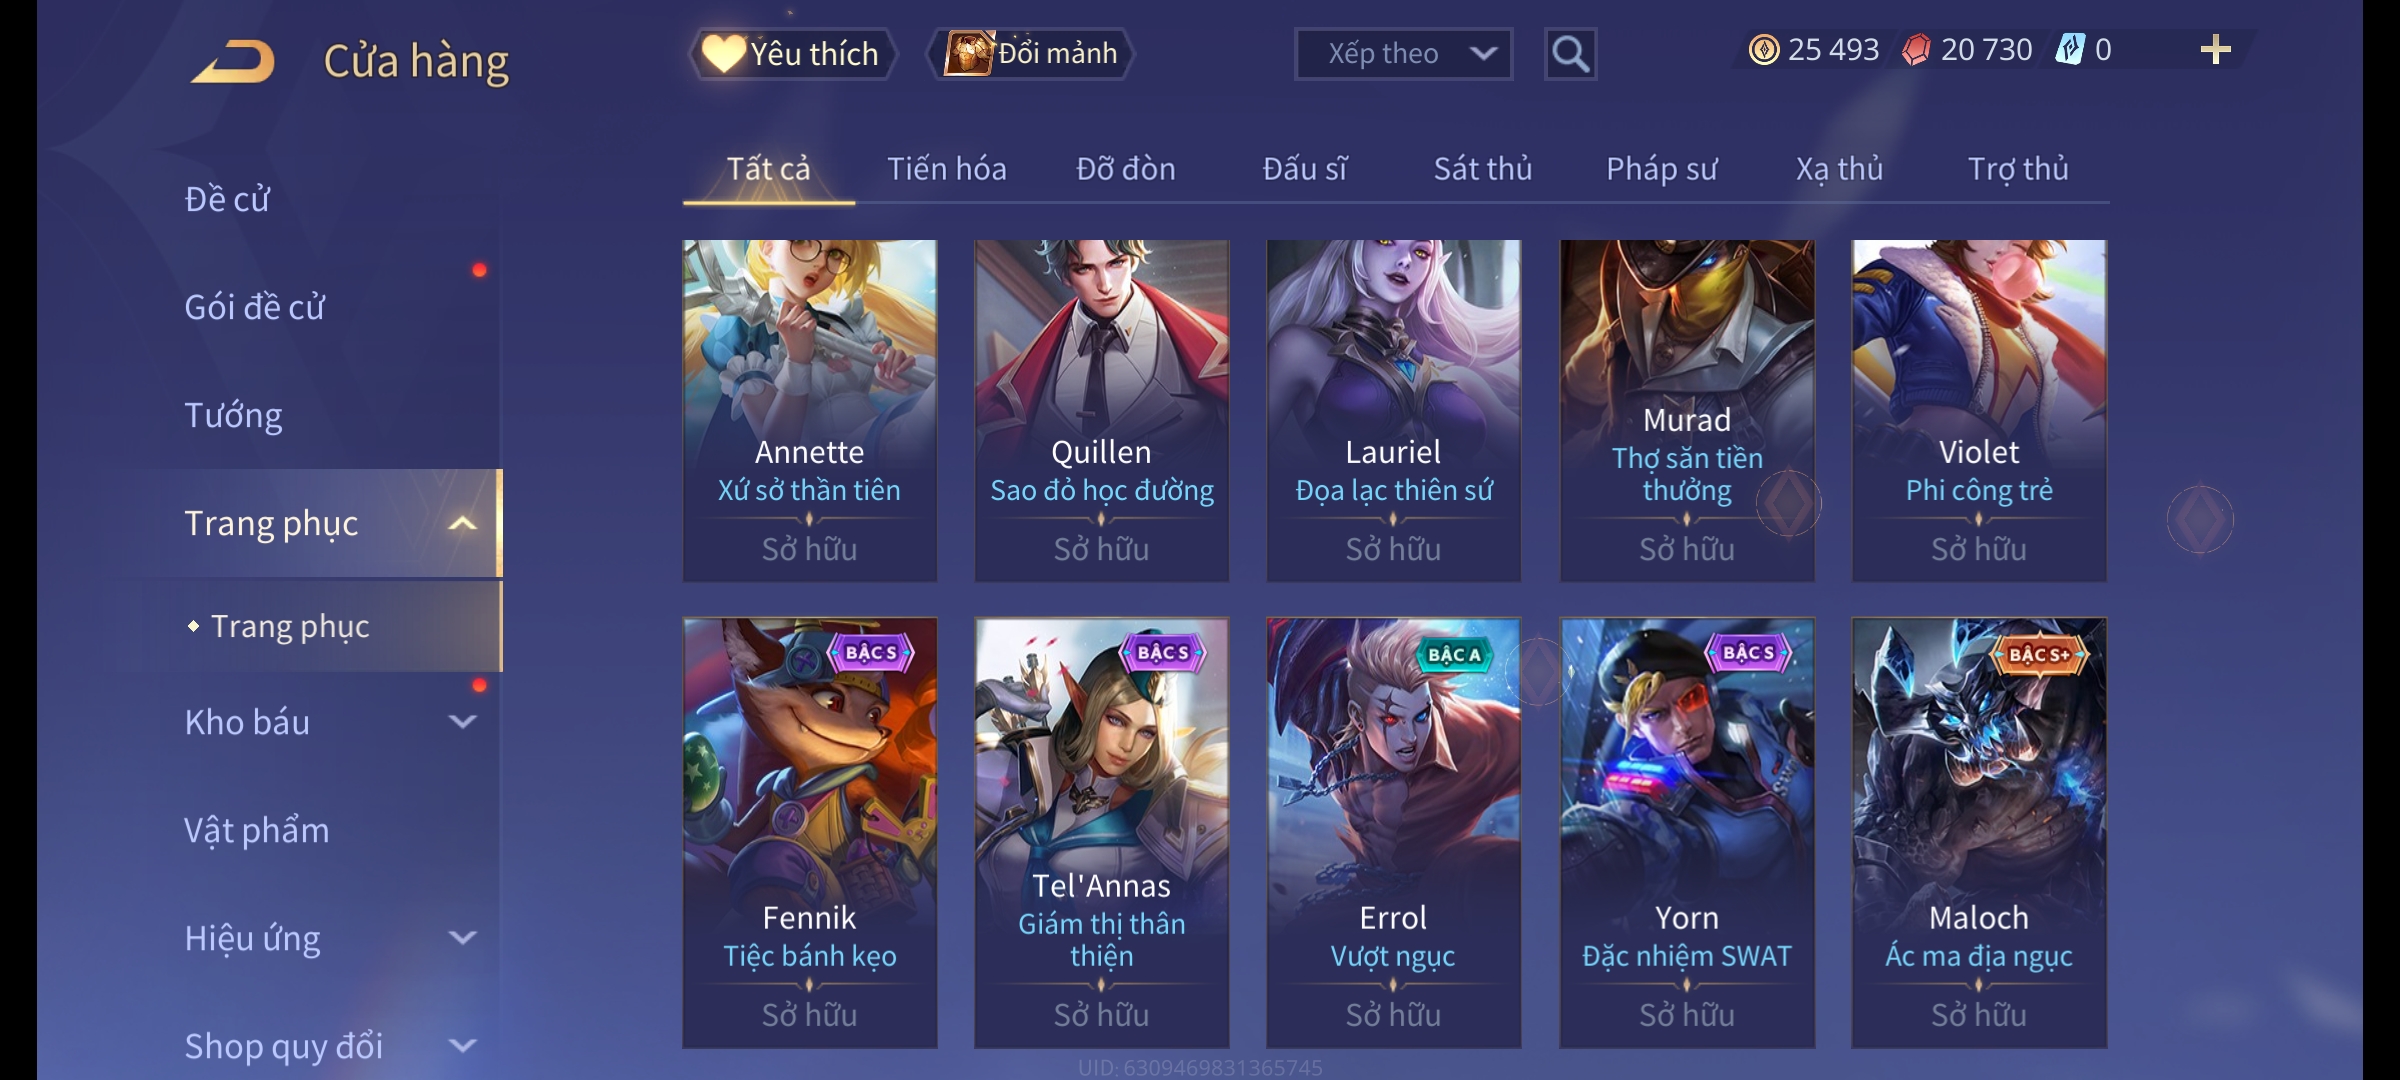Open the Xếp theo sort dropdown
This screenshot has width=2400, height=1080.
pos(1403,54)
